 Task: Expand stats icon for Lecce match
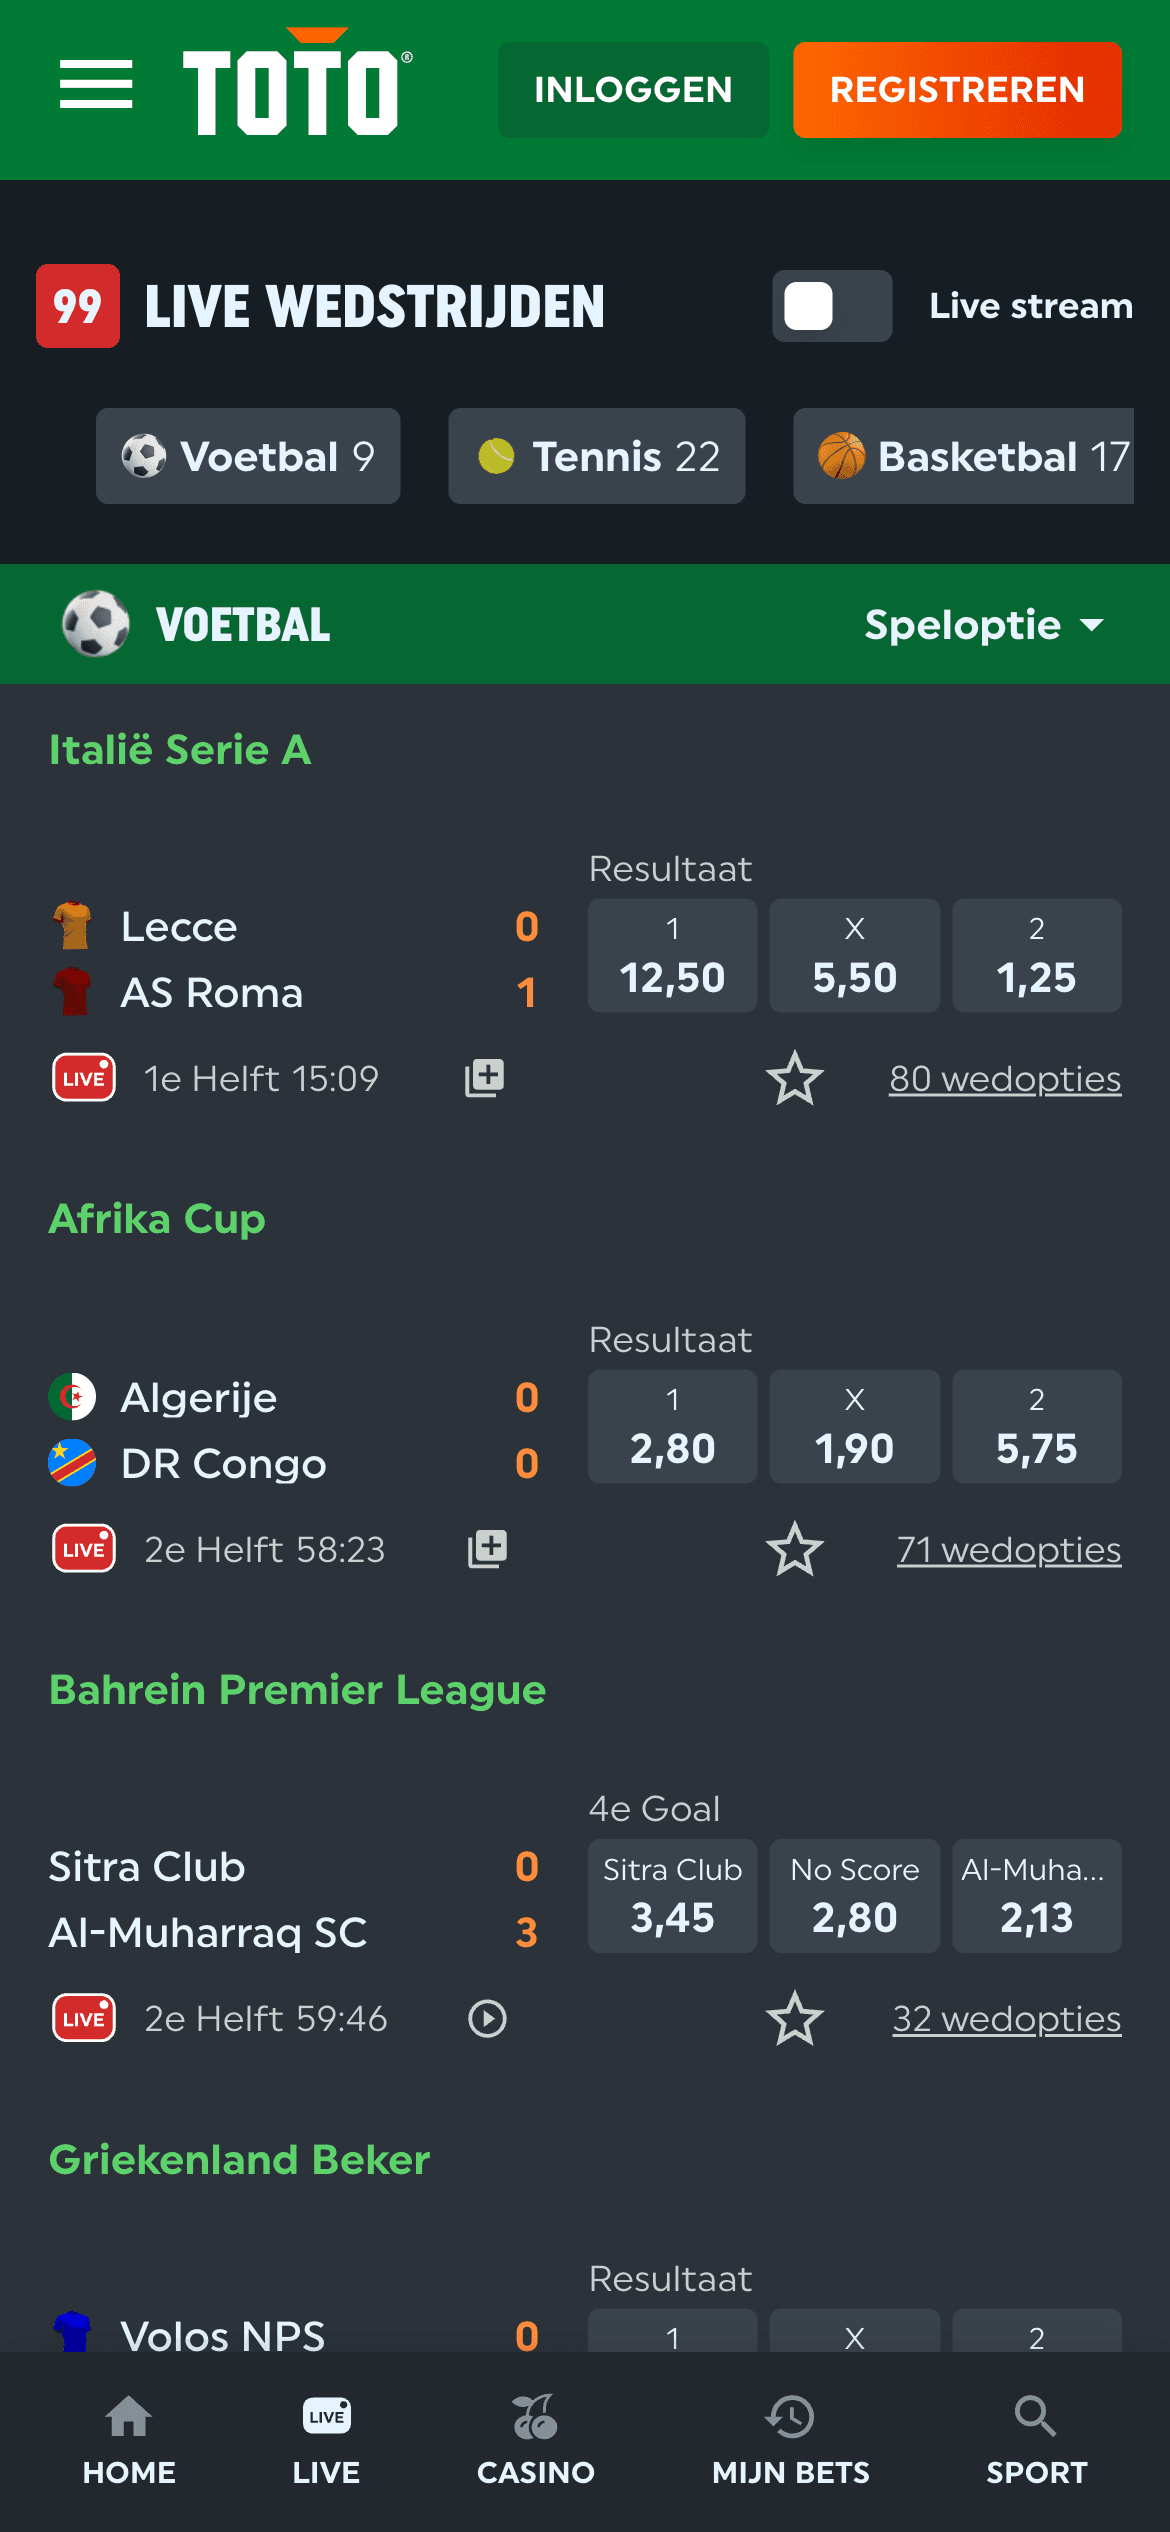coord(485,1078)
